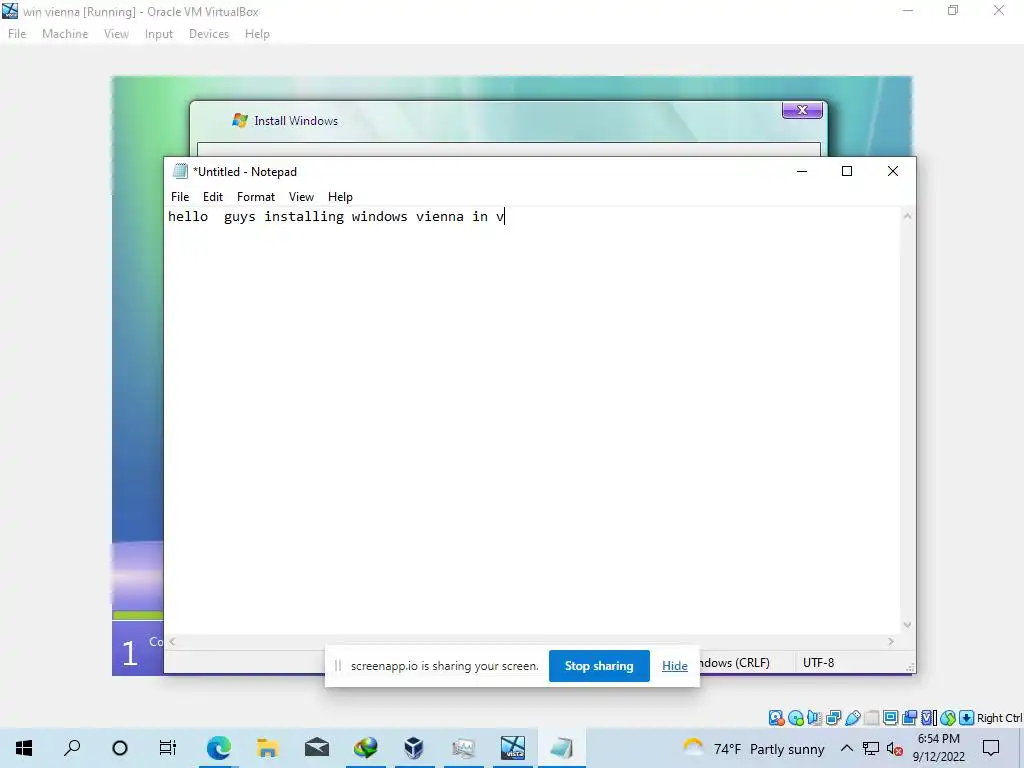Image resolution: width=1024 pixels, height=768 pixels.
Task: Minimize the Notepad window
Action: click(802, 171)
